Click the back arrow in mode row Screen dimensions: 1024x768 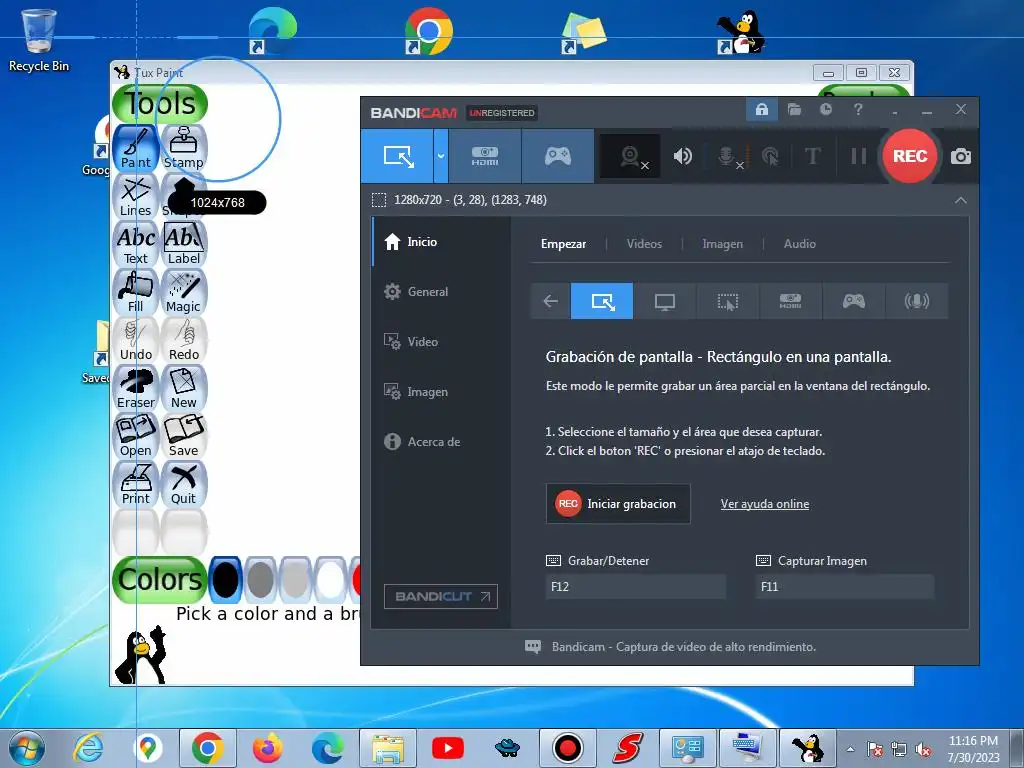[x=551, y=301]
